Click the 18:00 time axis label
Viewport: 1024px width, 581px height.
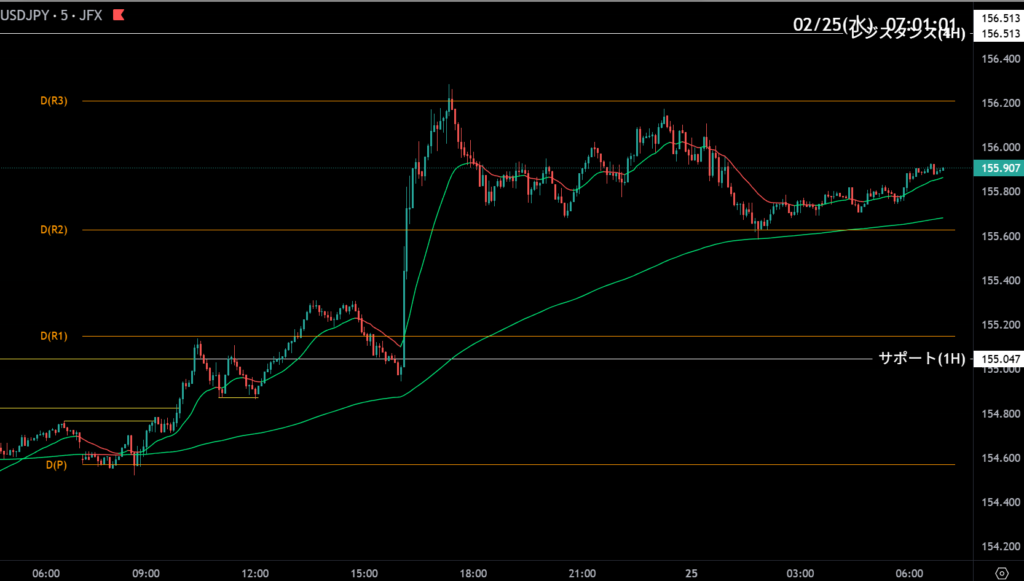pyautogui.click(x=473, y=574)
